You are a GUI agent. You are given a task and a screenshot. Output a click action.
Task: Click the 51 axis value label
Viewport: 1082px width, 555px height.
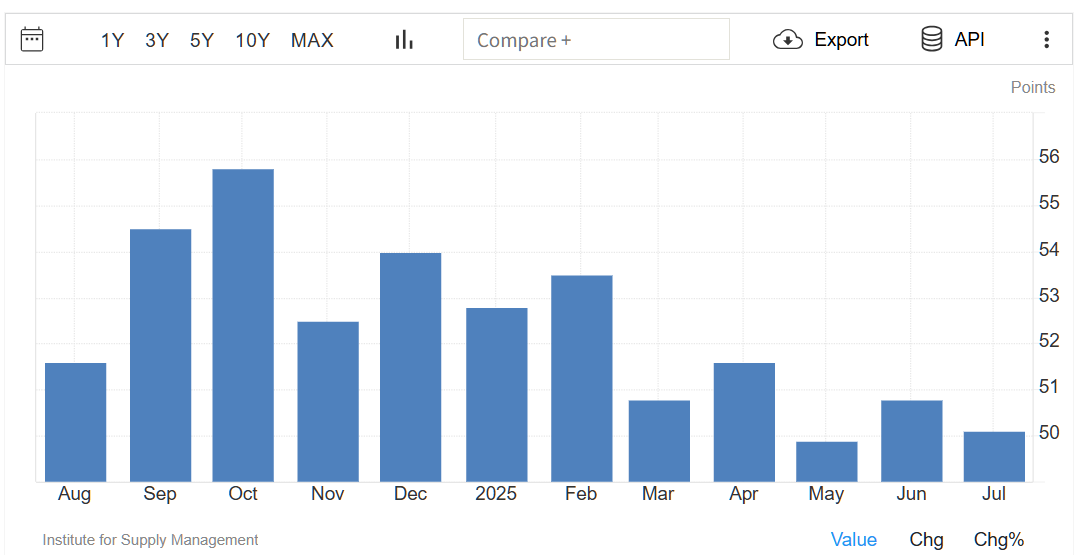tap(1049, 387)
